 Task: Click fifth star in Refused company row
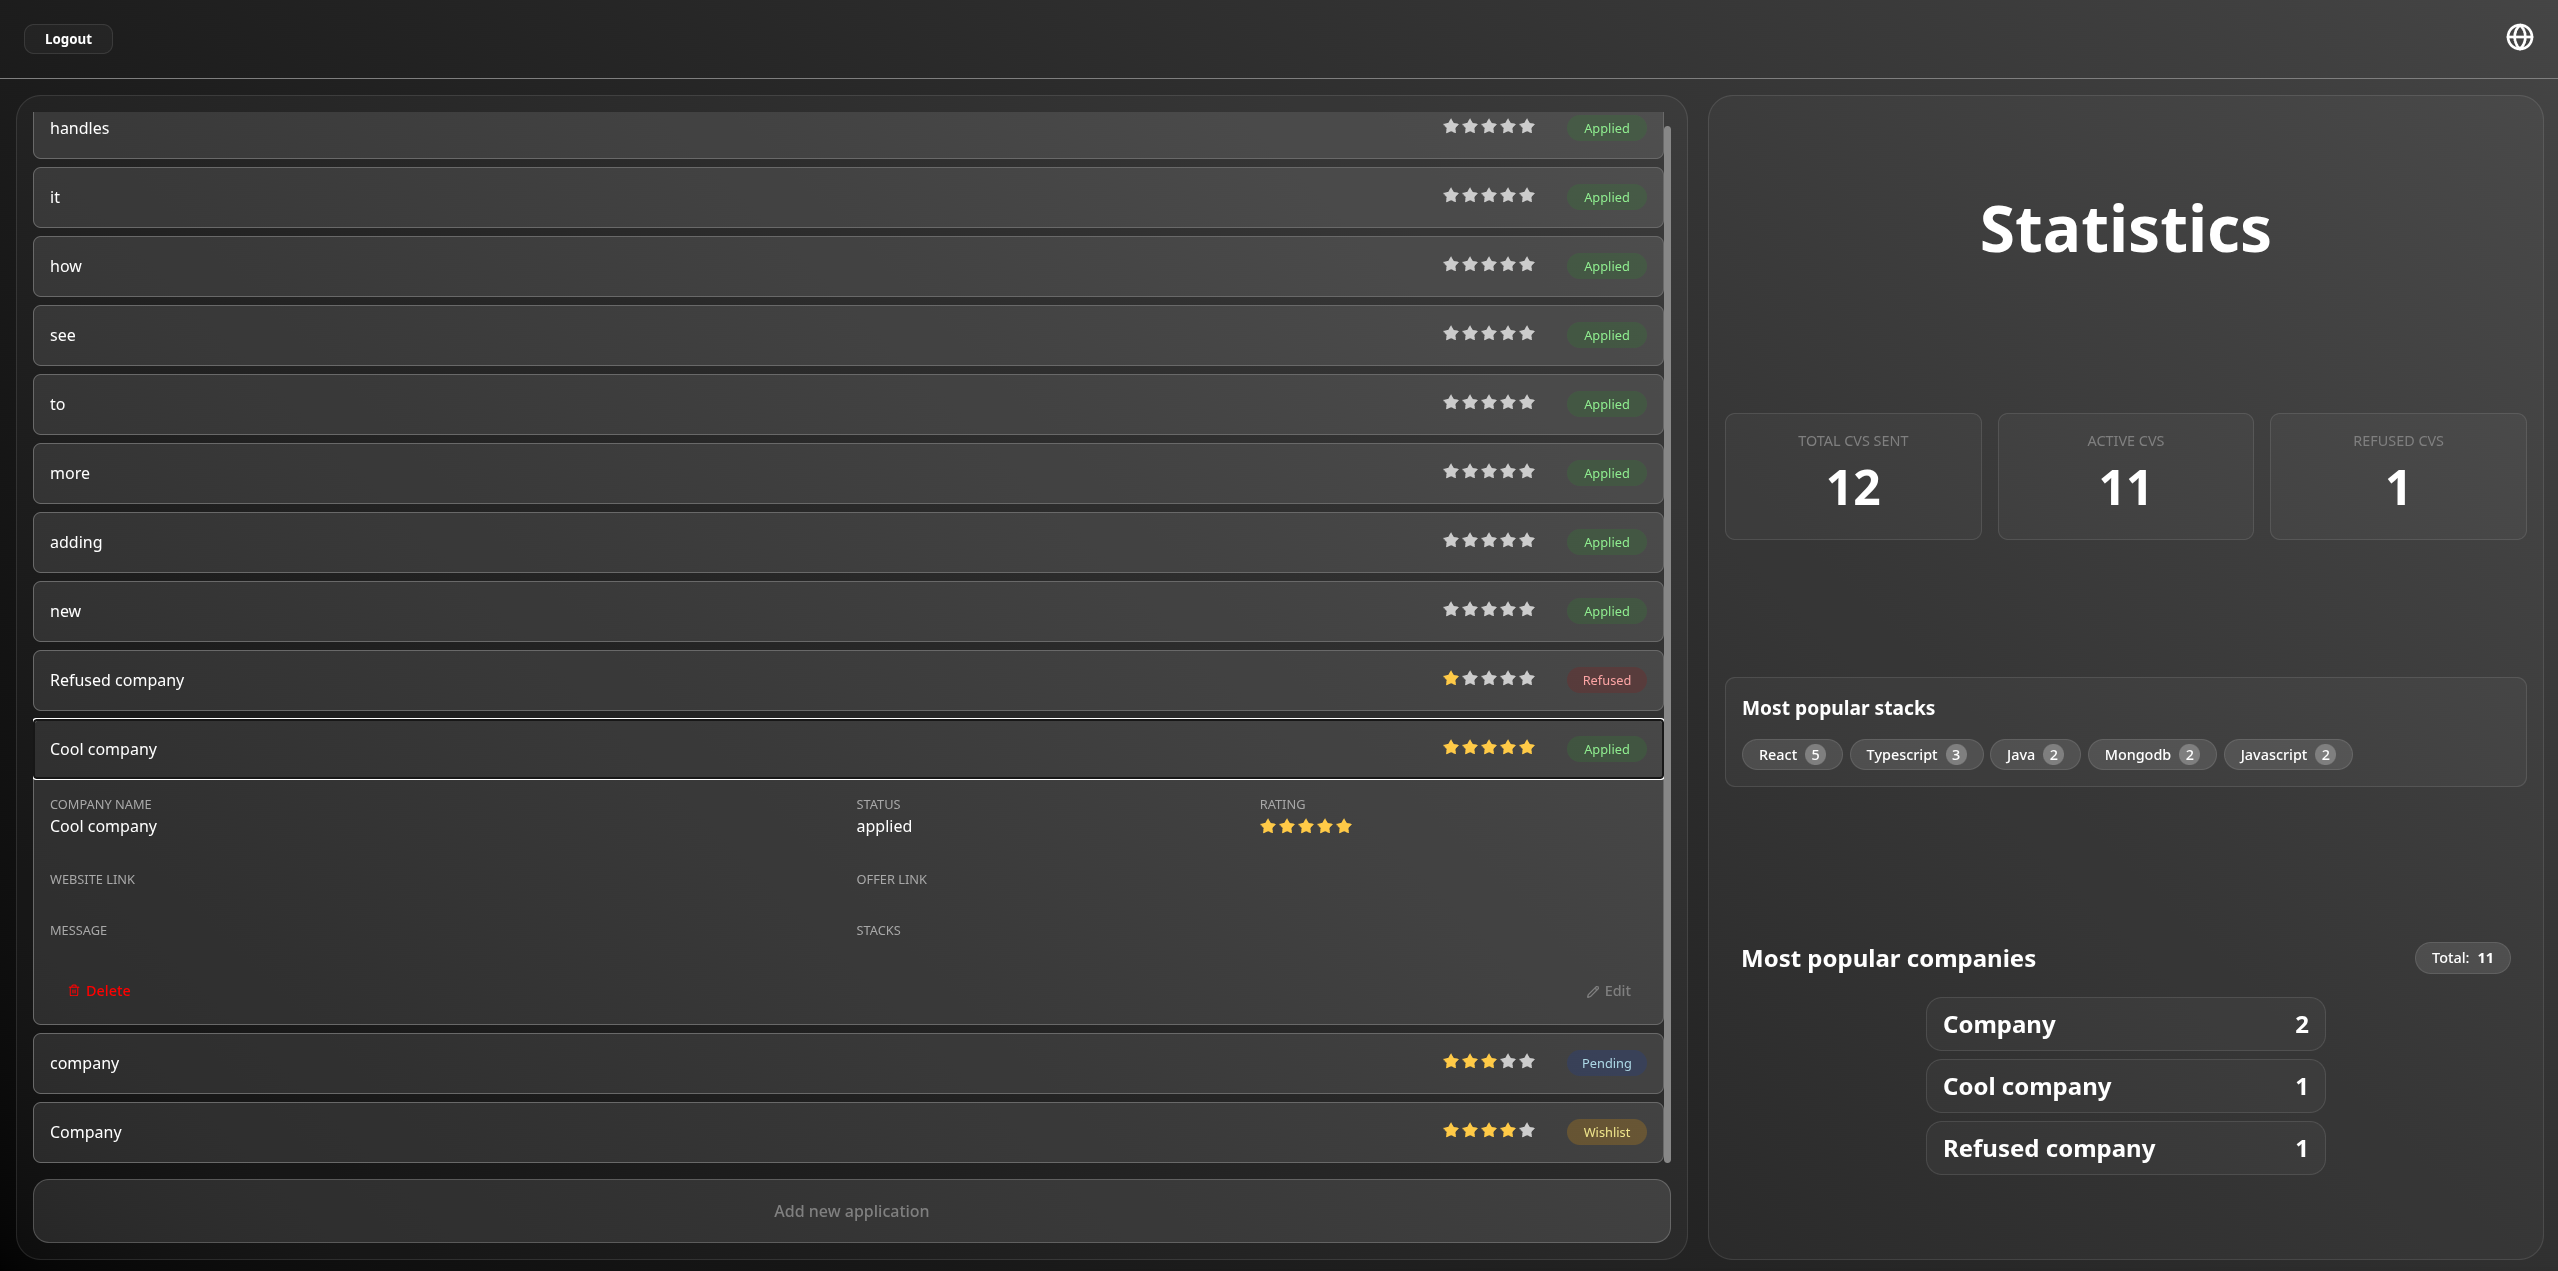click(x=1527, y=679)
